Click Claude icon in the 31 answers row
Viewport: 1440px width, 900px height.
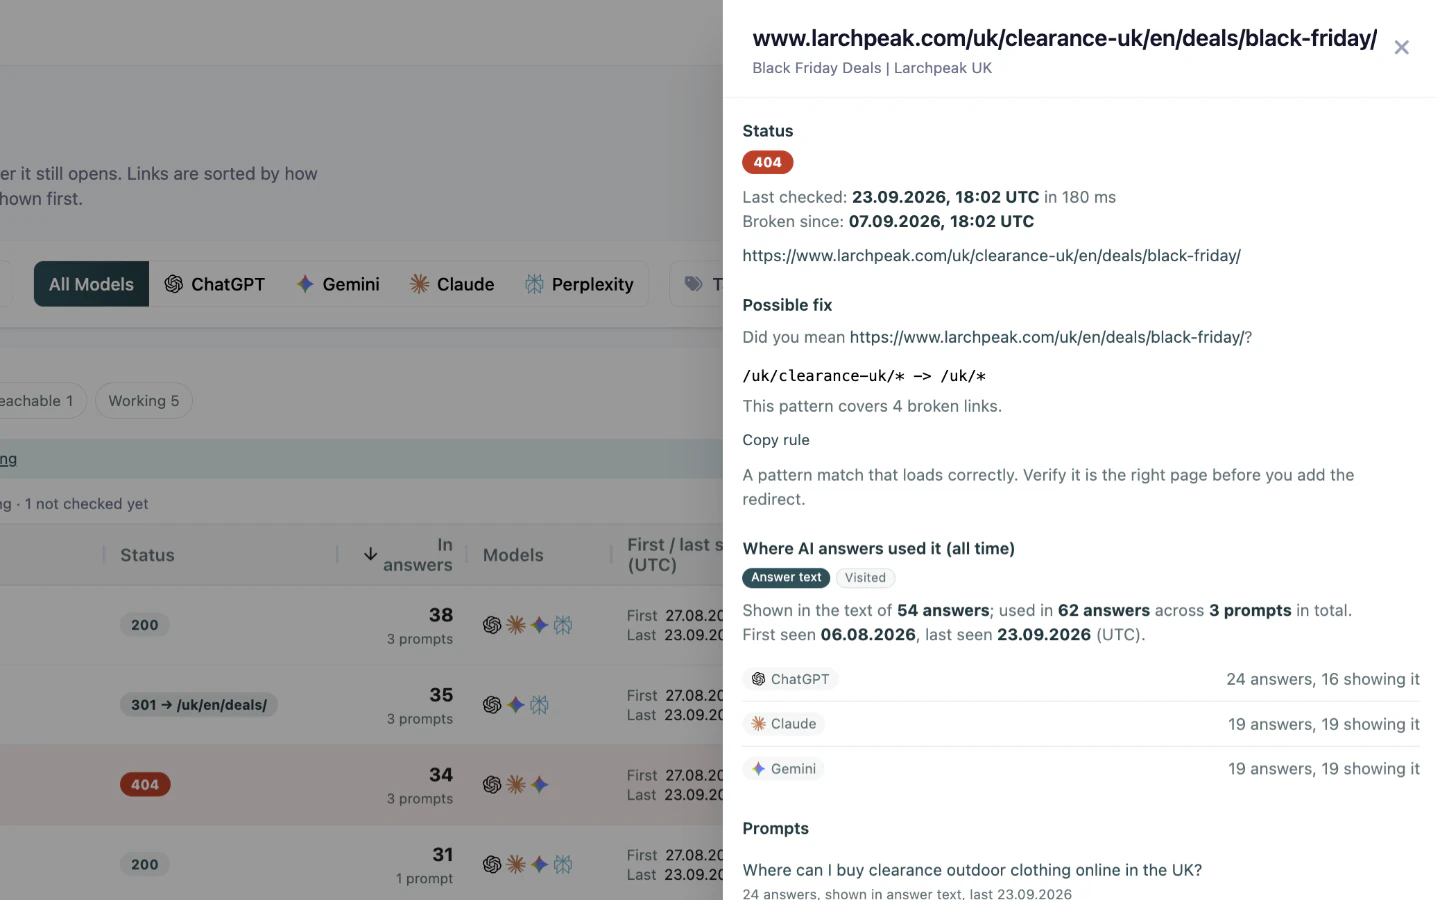point(516,865)
